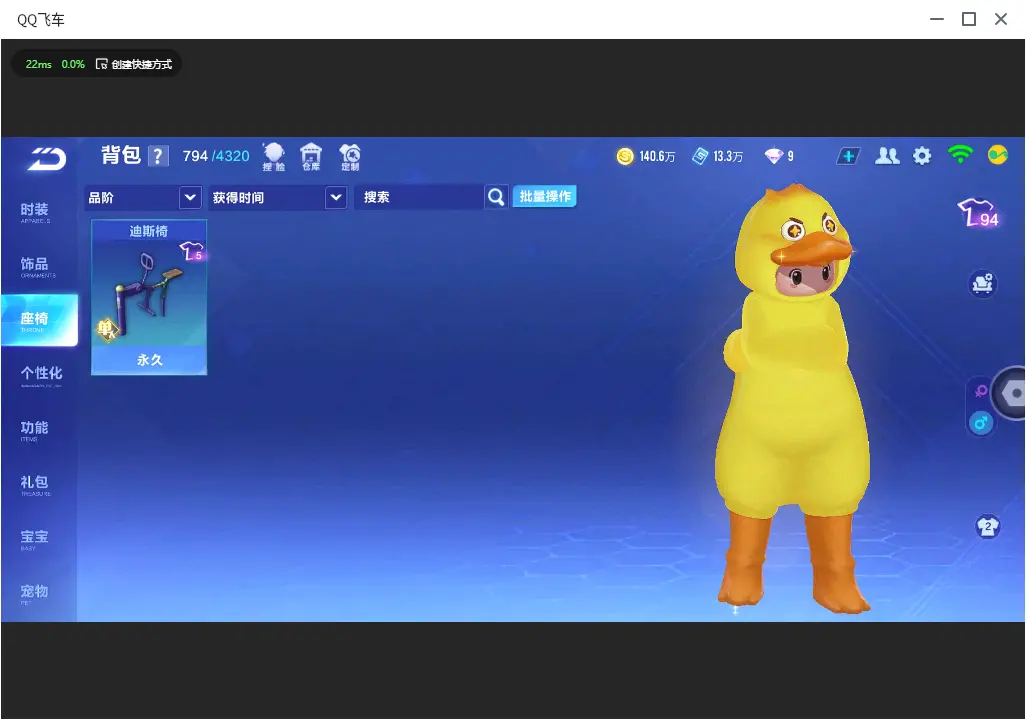Open the purple shirt 94 charm icon
Viewport: 1026px width, 720px height.
(979, 213)
